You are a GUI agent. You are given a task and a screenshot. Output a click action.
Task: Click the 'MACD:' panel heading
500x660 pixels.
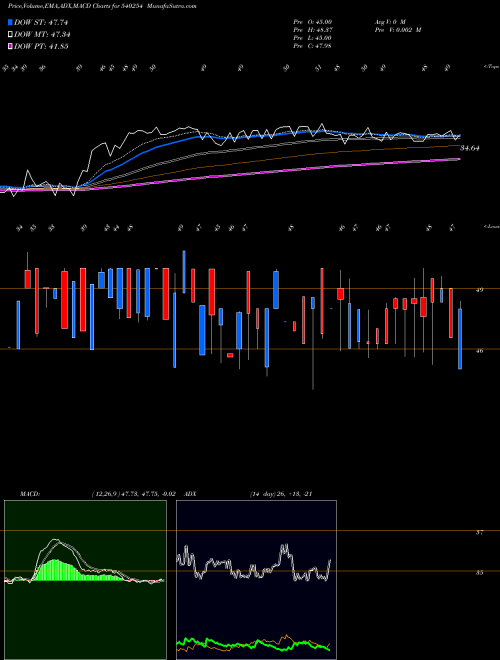click(x=30, y=494)
